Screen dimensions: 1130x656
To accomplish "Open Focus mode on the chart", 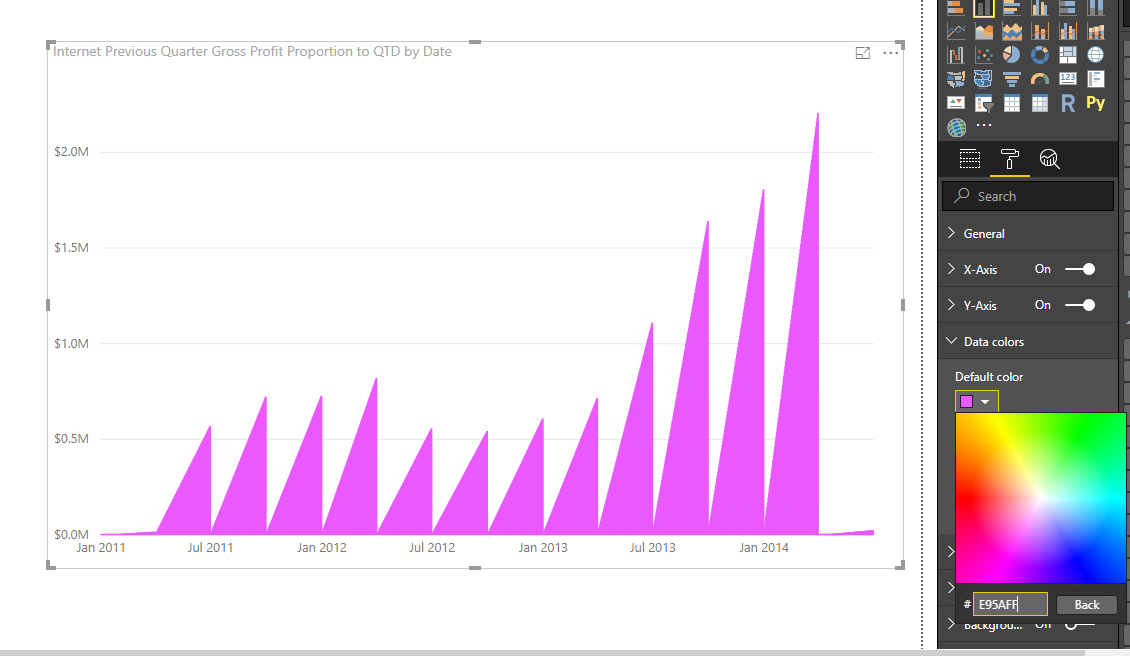I will [x=863, y=53].
